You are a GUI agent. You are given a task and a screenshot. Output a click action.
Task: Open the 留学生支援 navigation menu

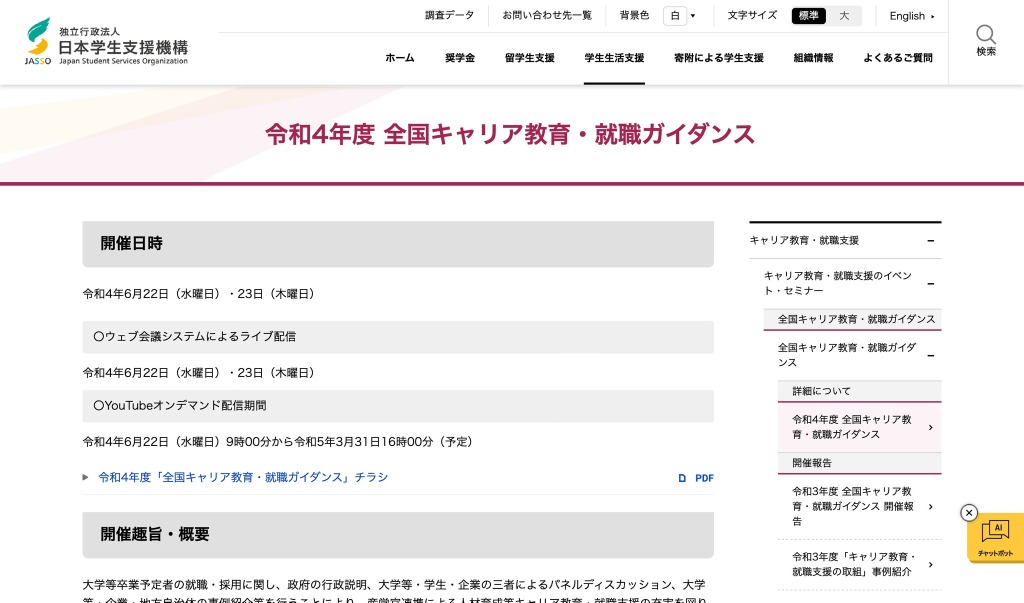click(529, 58)
